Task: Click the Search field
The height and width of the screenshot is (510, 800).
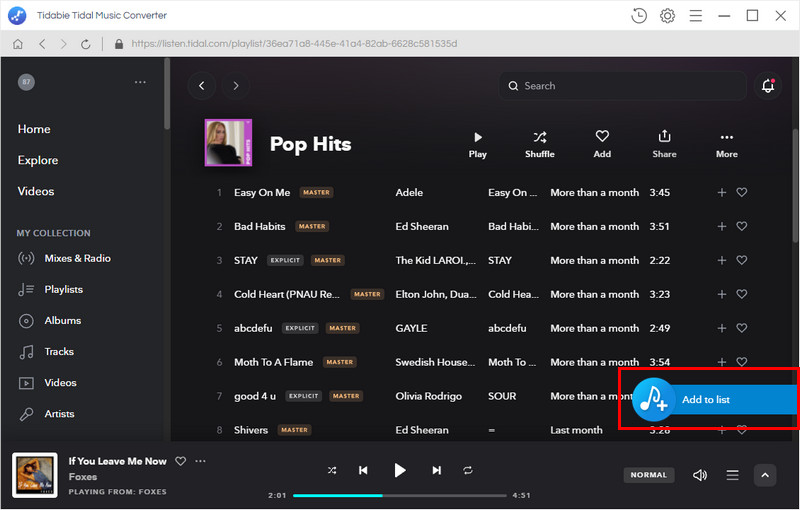Action: coord(622,86)
